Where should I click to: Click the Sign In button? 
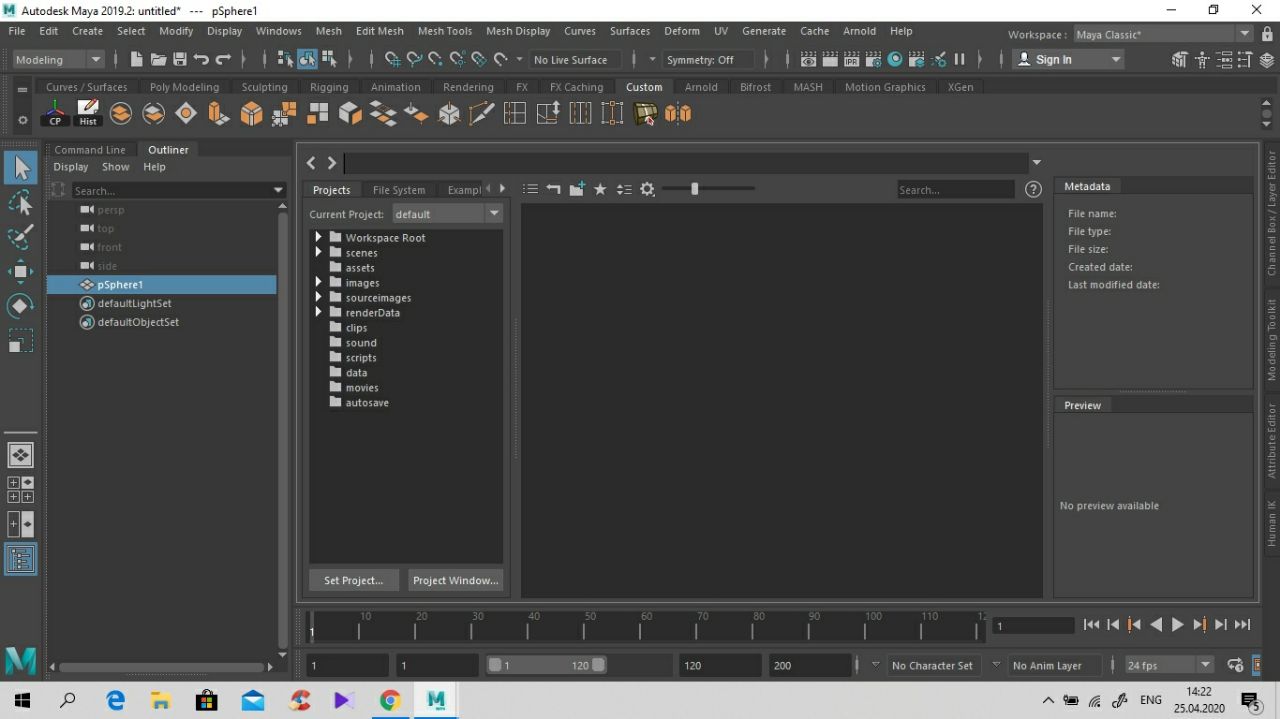click(x=1069, y=60)
